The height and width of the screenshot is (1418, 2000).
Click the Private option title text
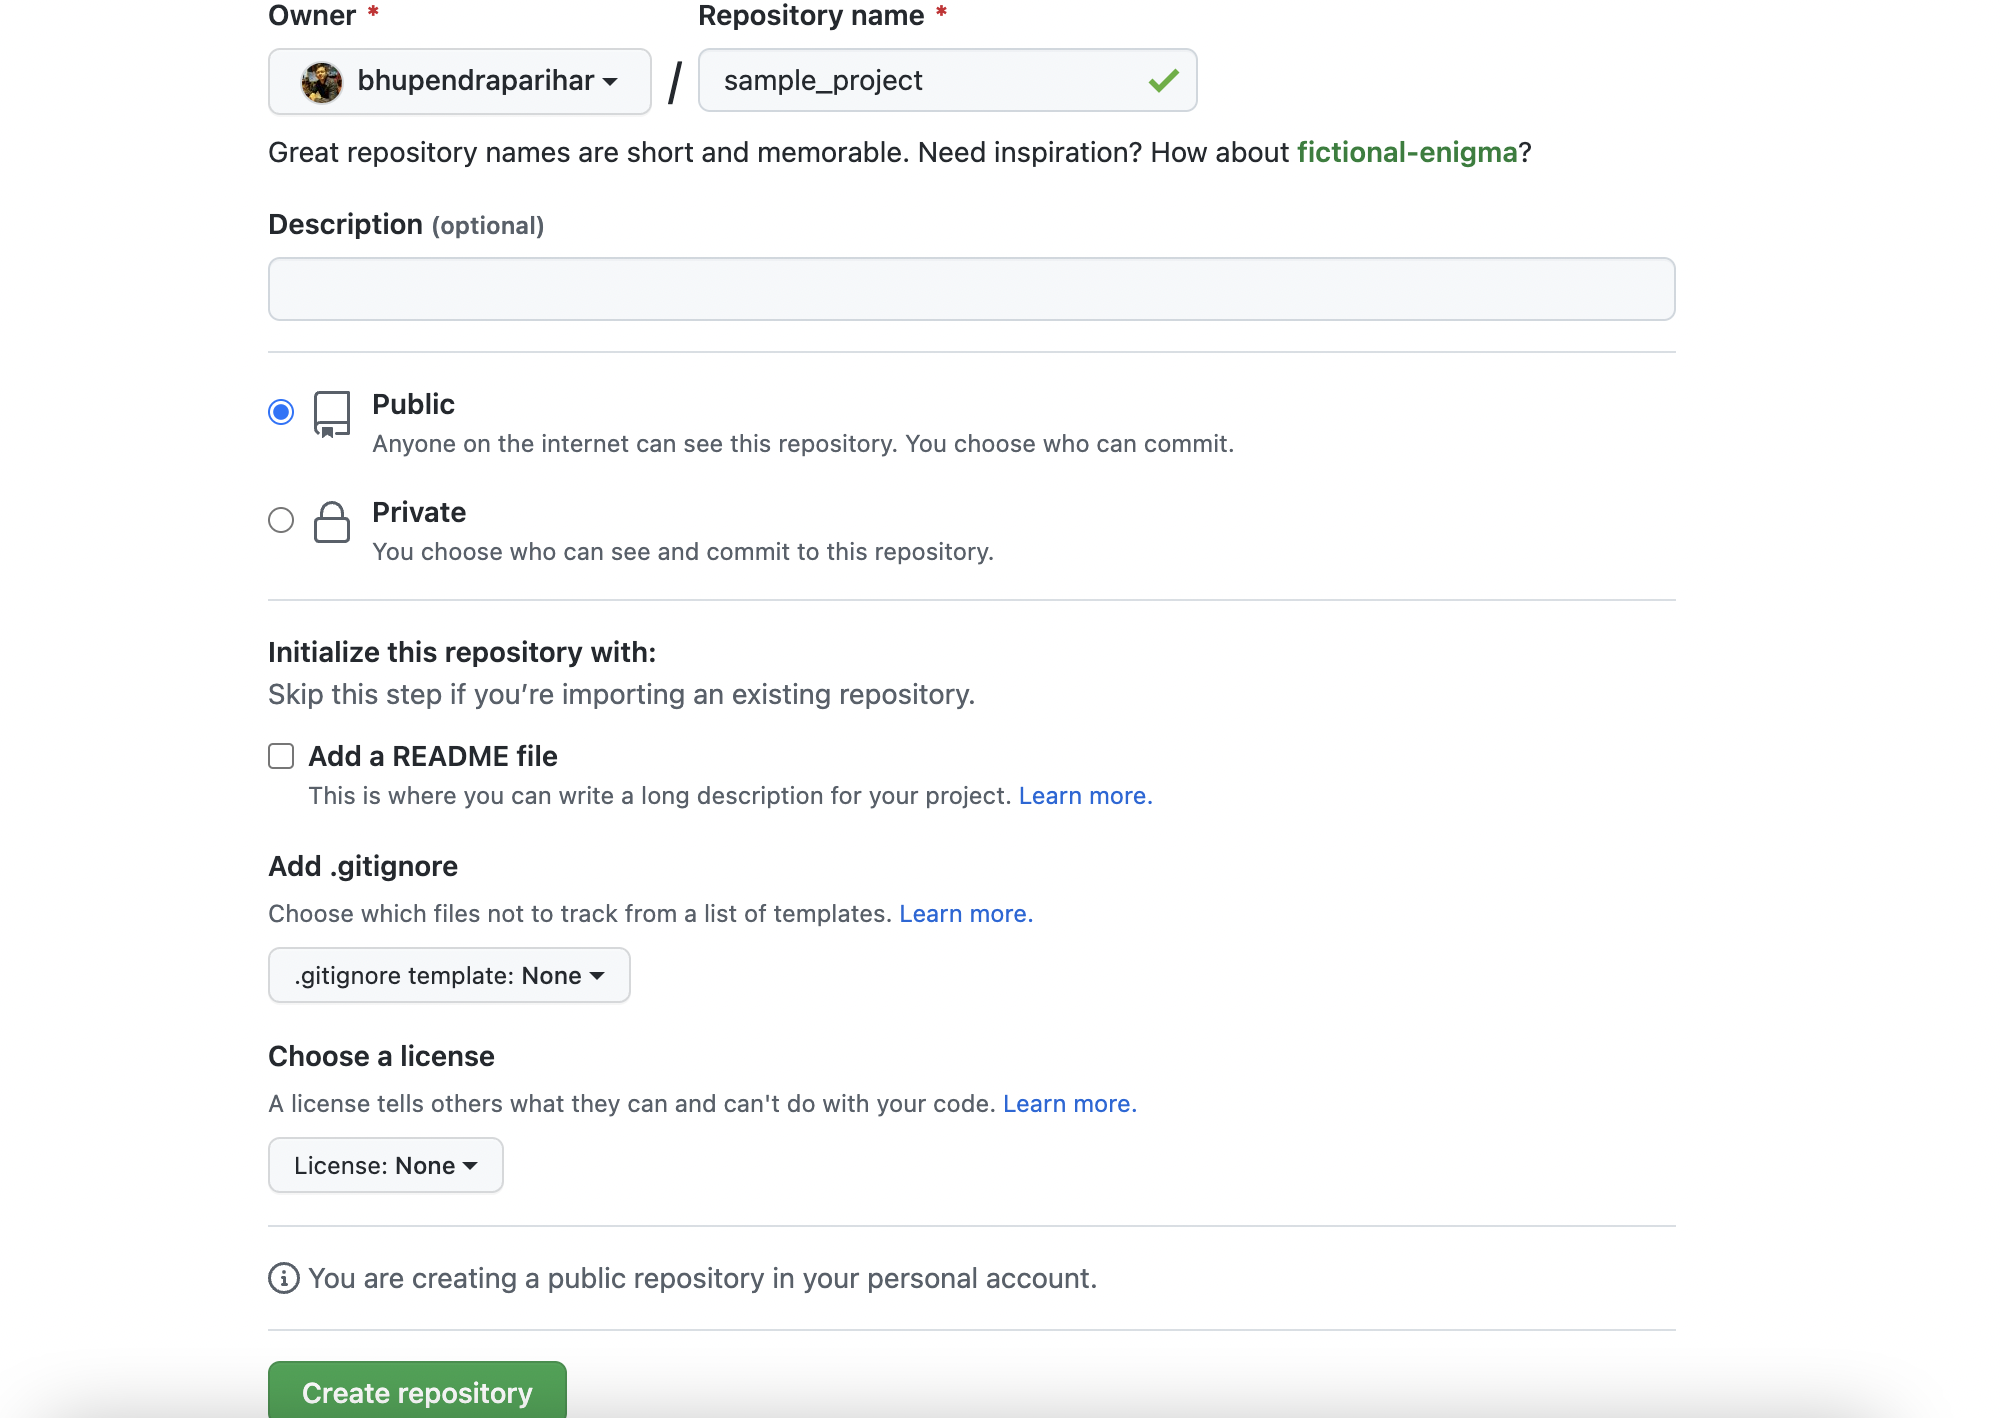point(419,512)
